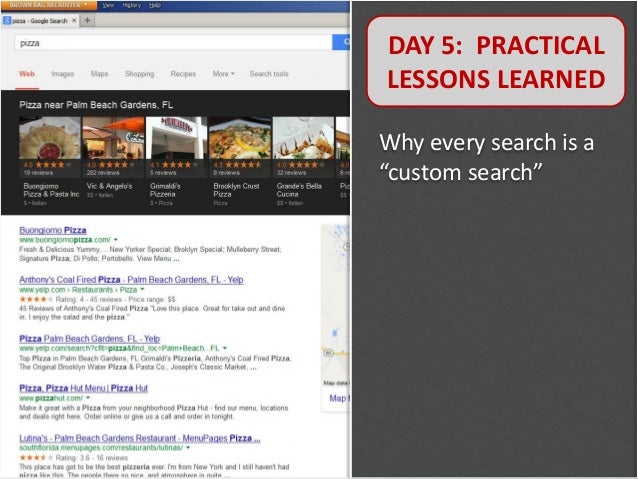The height and width of the screenshot is (479, 638).
Task: Click the Map link under the map
Action: (339, 398)
